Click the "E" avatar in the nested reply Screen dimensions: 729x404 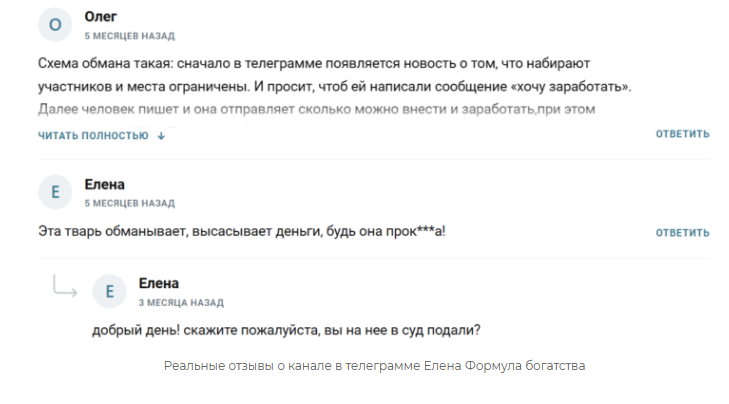click(x=109, y=291)
